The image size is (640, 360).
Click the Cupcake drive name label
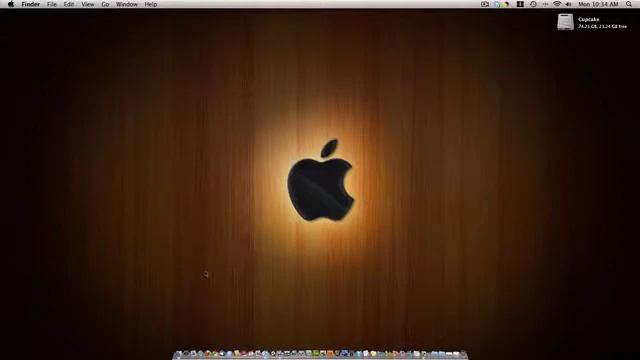tap(589, 19)
